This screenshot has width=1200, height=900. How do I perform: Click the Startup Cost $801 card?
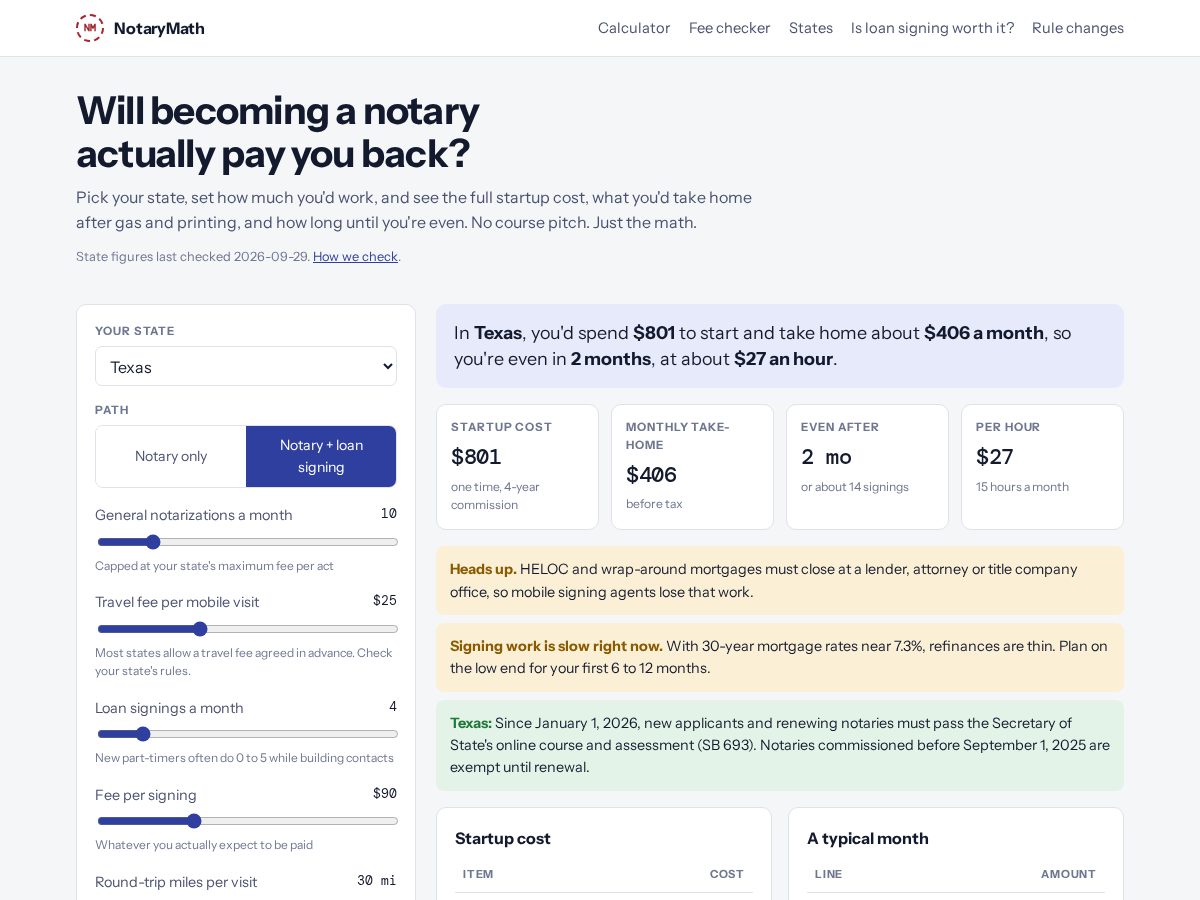coord(517,467)
